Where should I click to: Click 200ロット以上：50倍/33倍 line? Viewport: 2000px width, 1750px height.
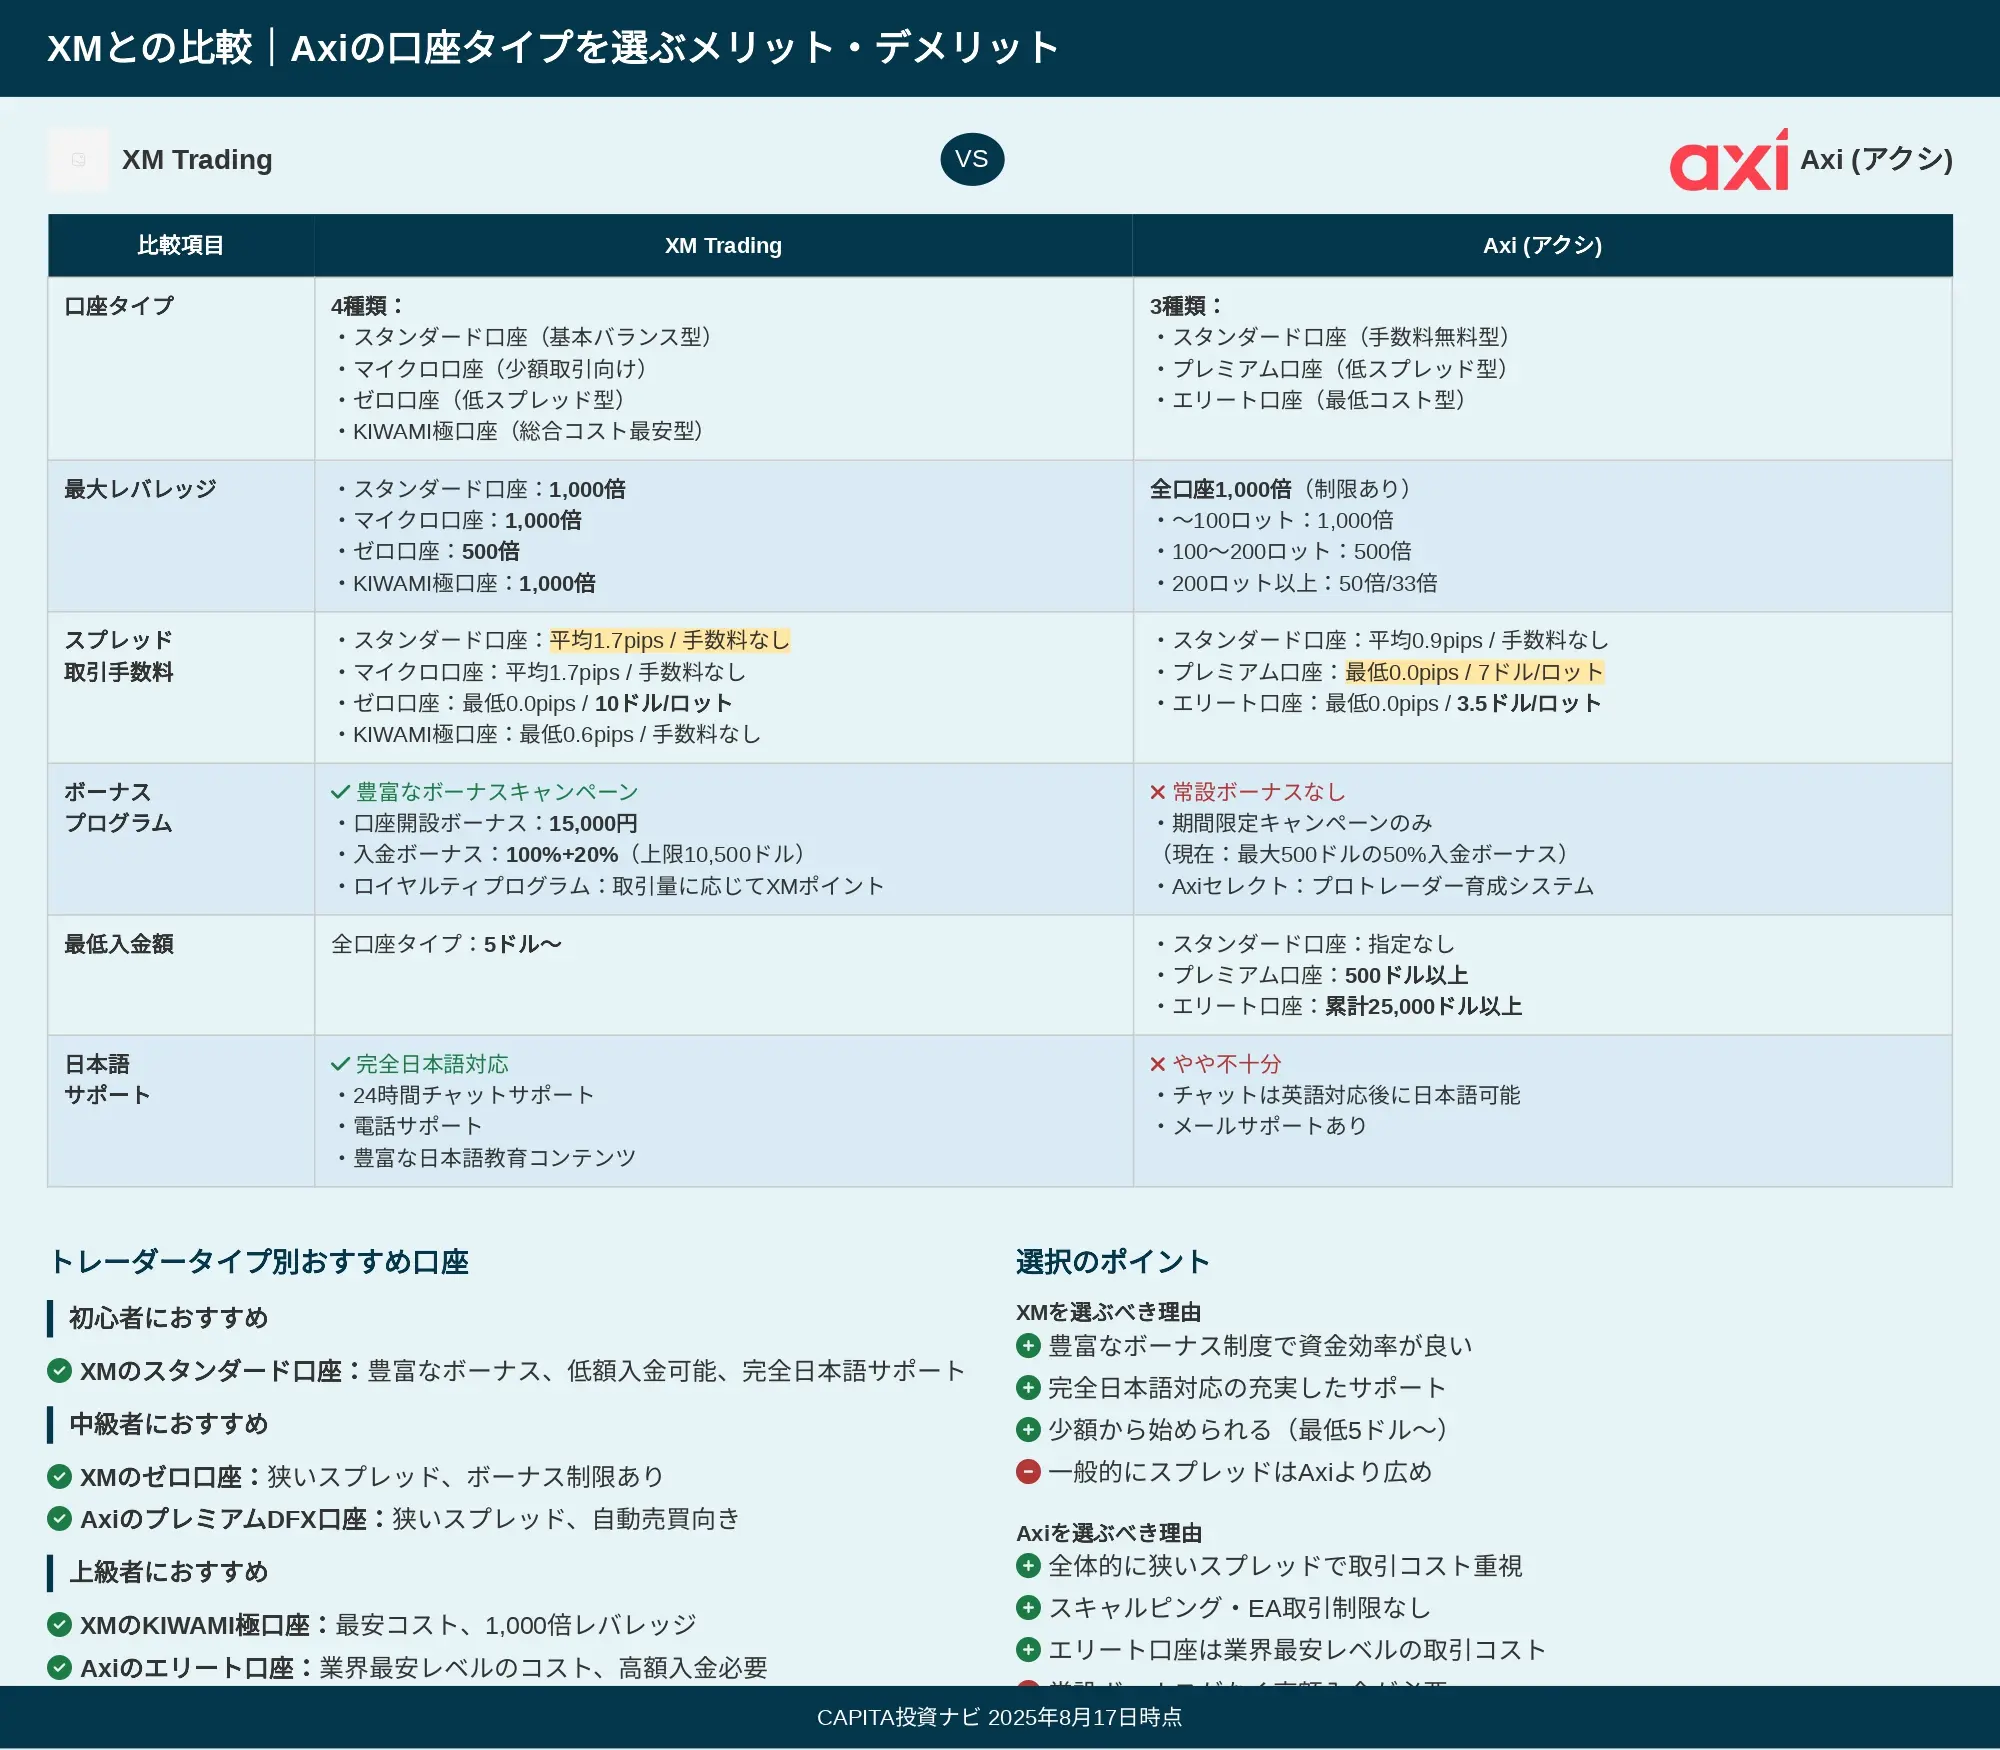[1296, 583]
